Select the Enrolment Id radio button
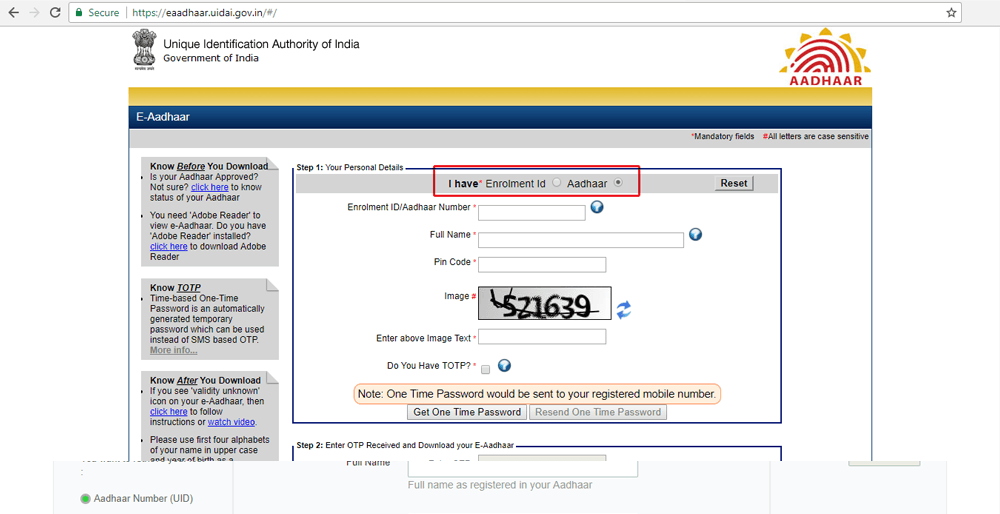This screenshot has height=514, width=1000. point(557,183)
